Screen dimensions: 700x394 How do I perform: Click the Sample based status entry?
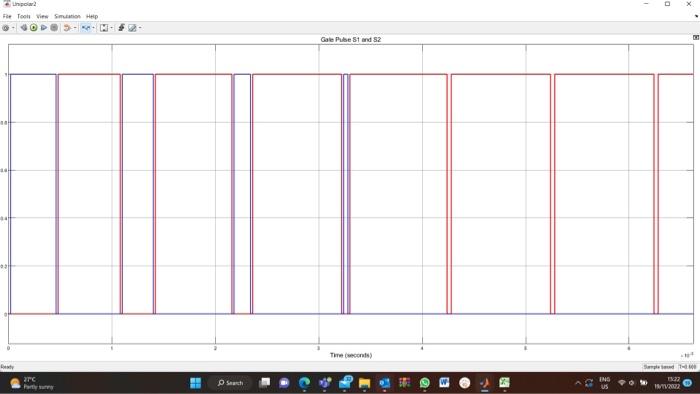coord(658,367)
